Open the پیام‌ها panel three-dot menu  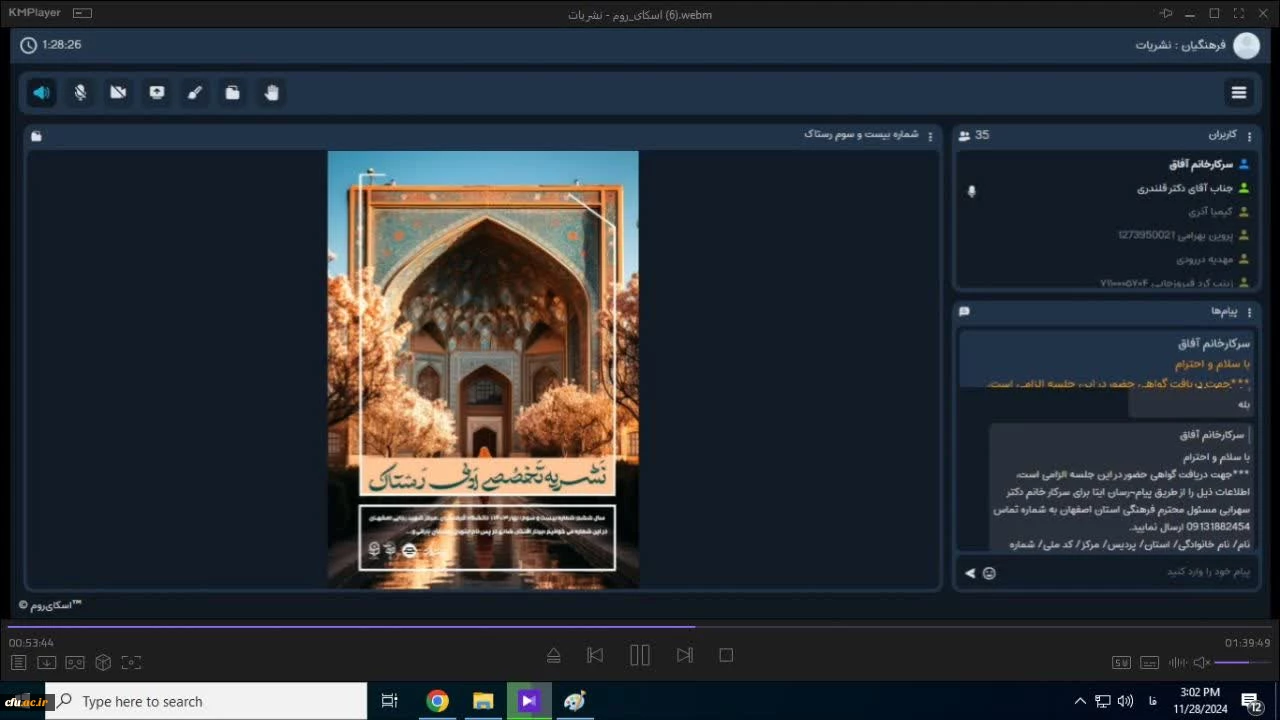(1249, 312)
